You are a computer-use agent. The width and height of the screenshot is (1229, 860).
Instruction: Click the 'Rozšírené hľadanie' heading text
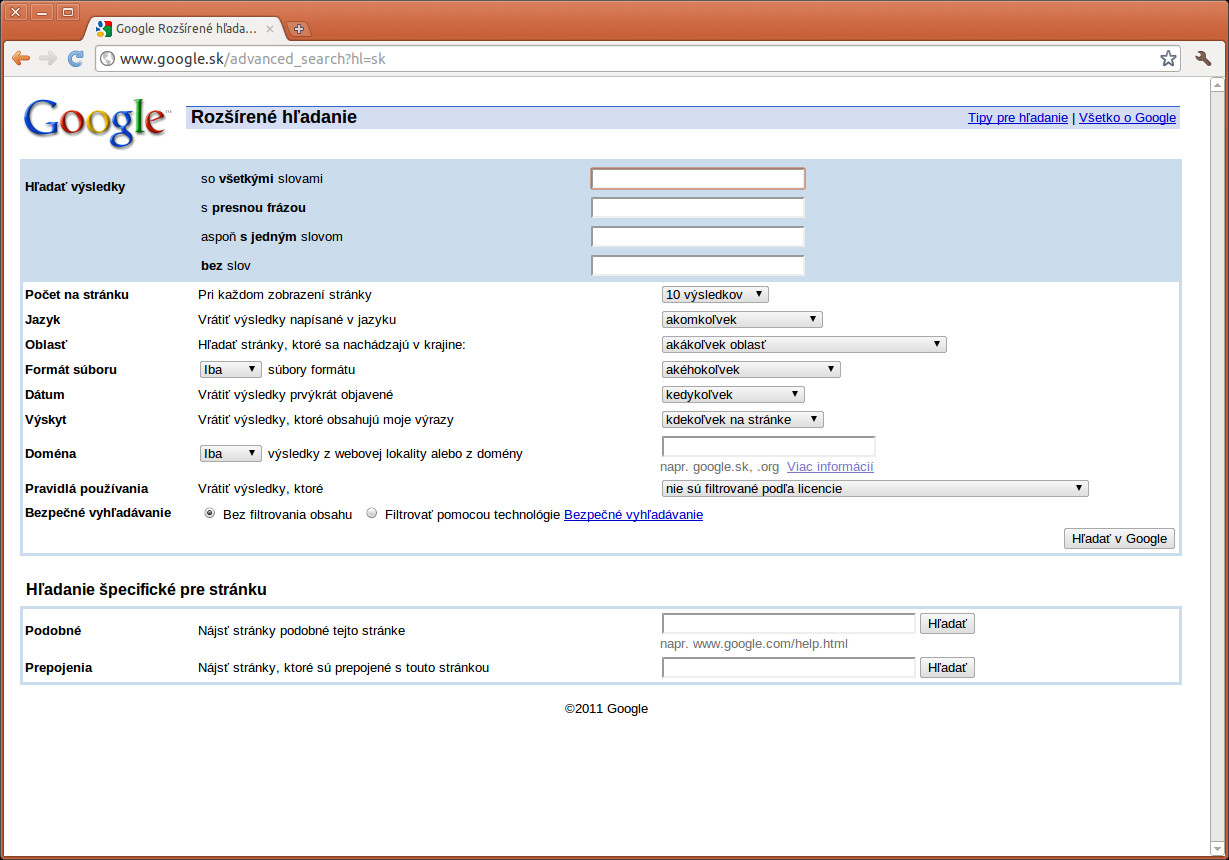[x=274, y=117]
